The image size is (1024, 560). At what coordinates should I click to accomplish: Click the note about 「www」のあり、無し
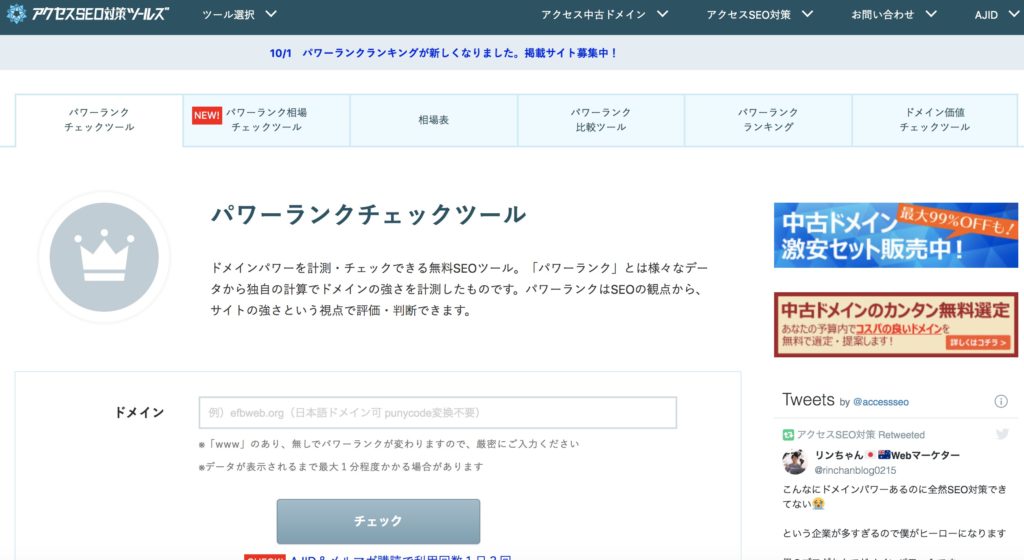pos(389,444)
